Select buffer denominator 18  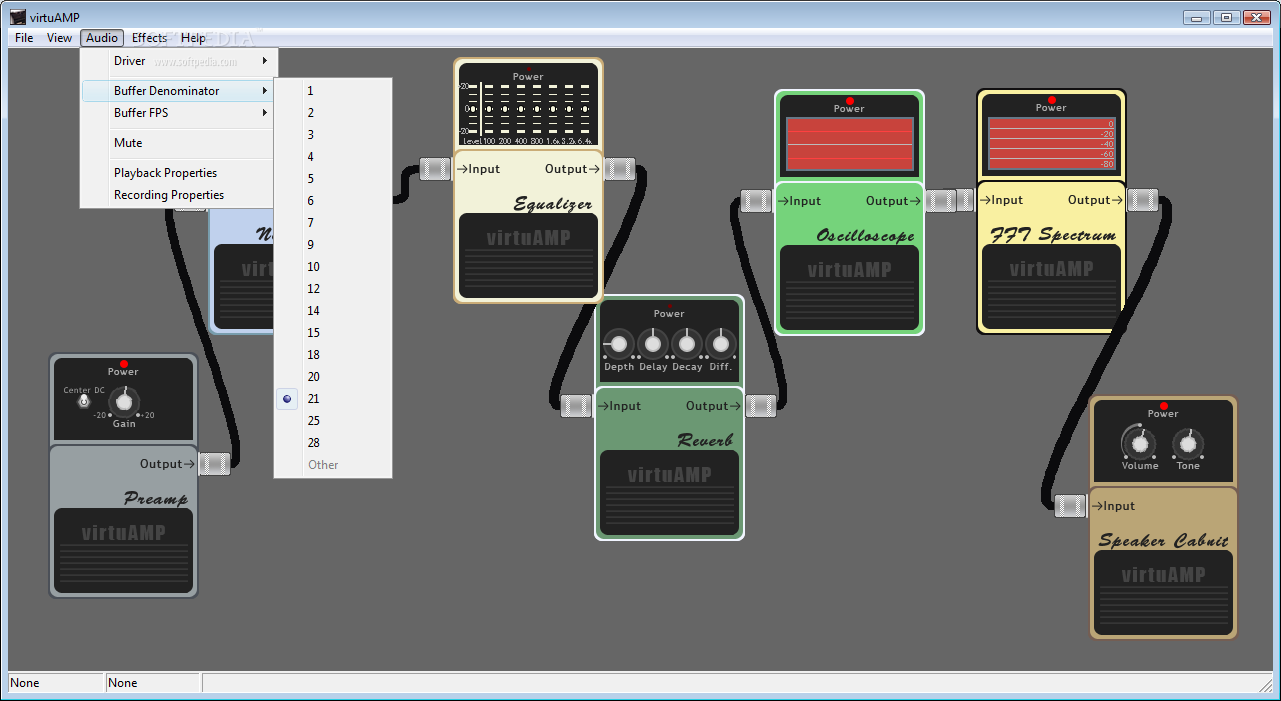click(333, 355)
